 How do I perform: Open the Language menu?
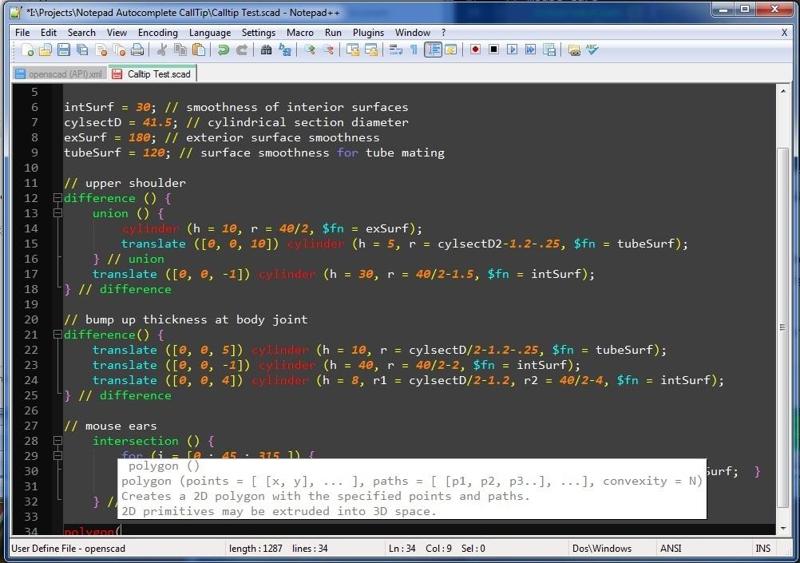point(209,32)
